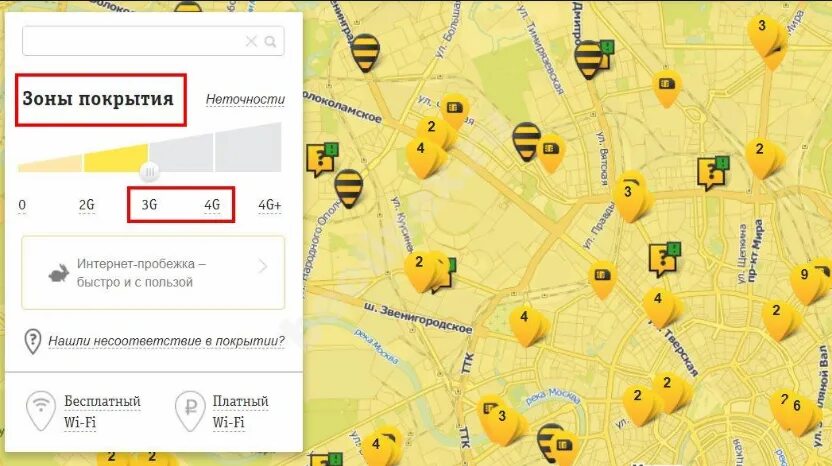This screenshot has width=832, height=466.
Task: Click the free Wi-Fi pin icon
Action: coord(41,411)
